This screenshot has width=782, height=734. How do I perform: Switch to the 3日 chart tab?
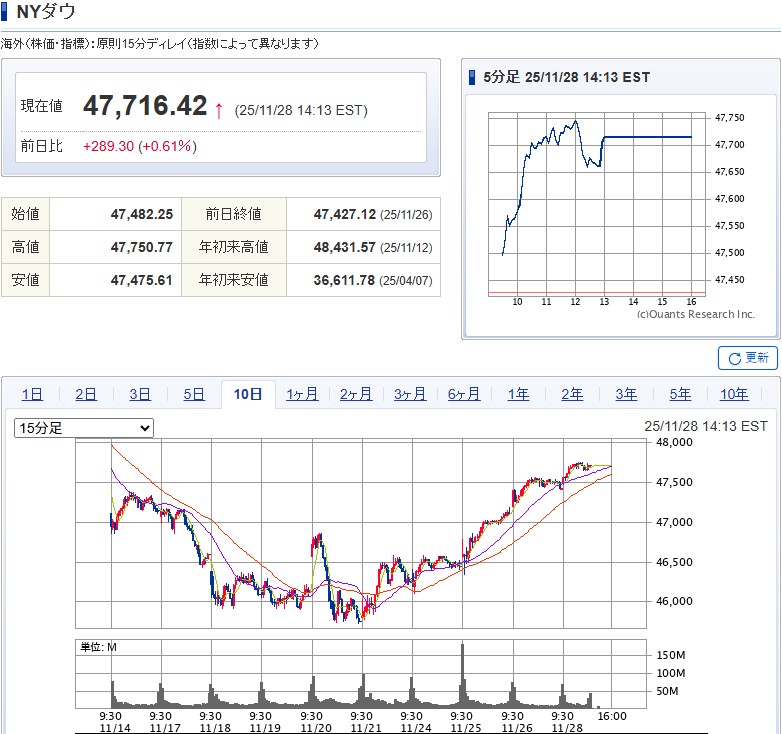coord(140,394)
